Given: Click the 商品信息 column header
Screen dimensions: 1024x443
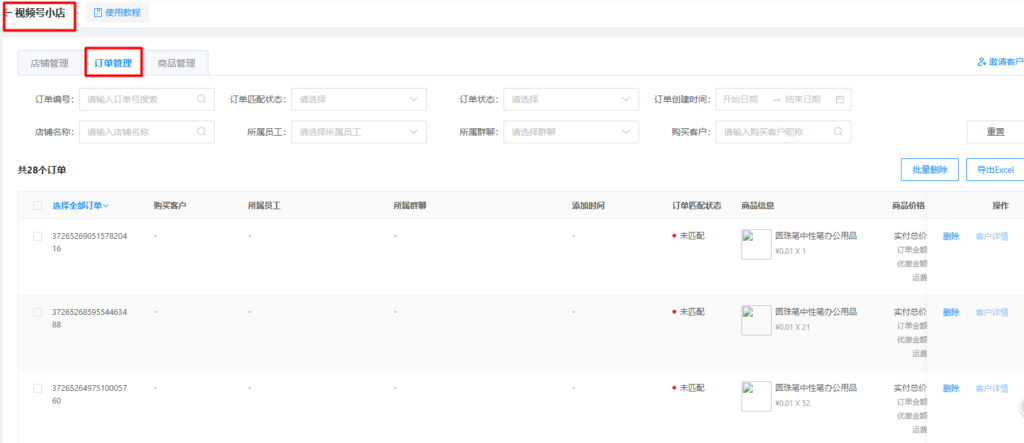Looking at the screenshot, I should (x=758, y=206).
